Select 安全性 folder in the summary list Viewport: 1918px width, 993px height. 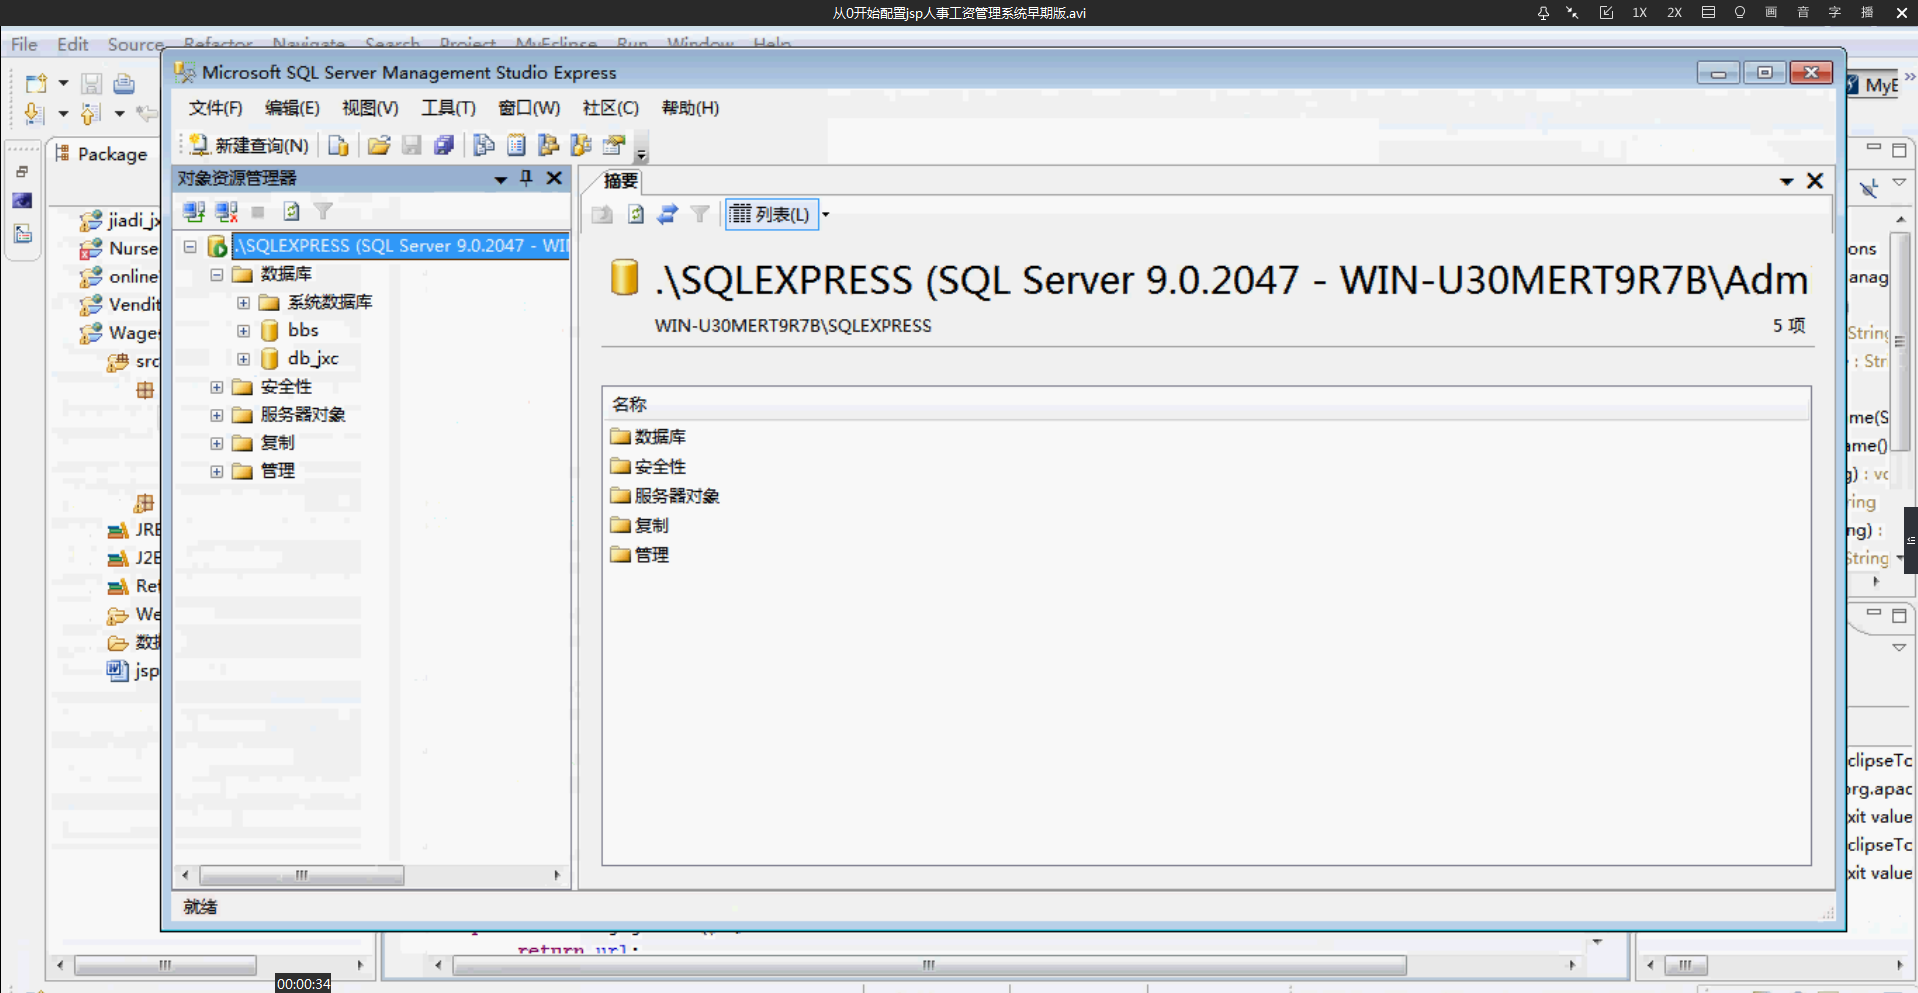point(648,466)
